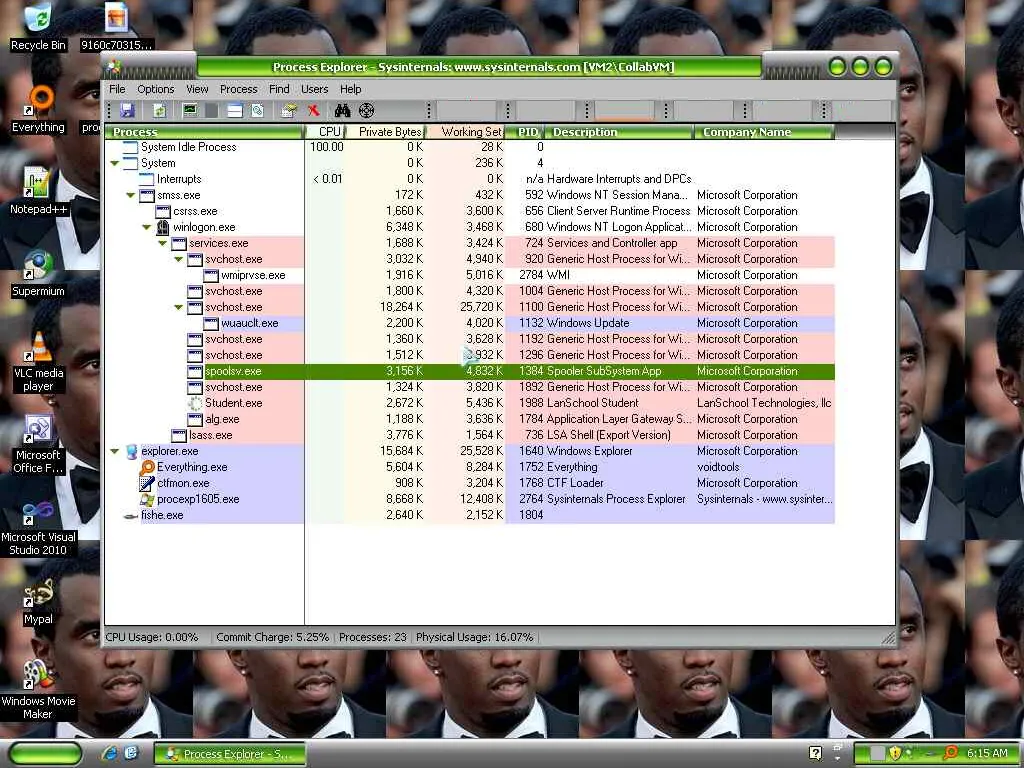Select the wmiprvse.exe process row

pyautogui.click(x=470, y=275)
